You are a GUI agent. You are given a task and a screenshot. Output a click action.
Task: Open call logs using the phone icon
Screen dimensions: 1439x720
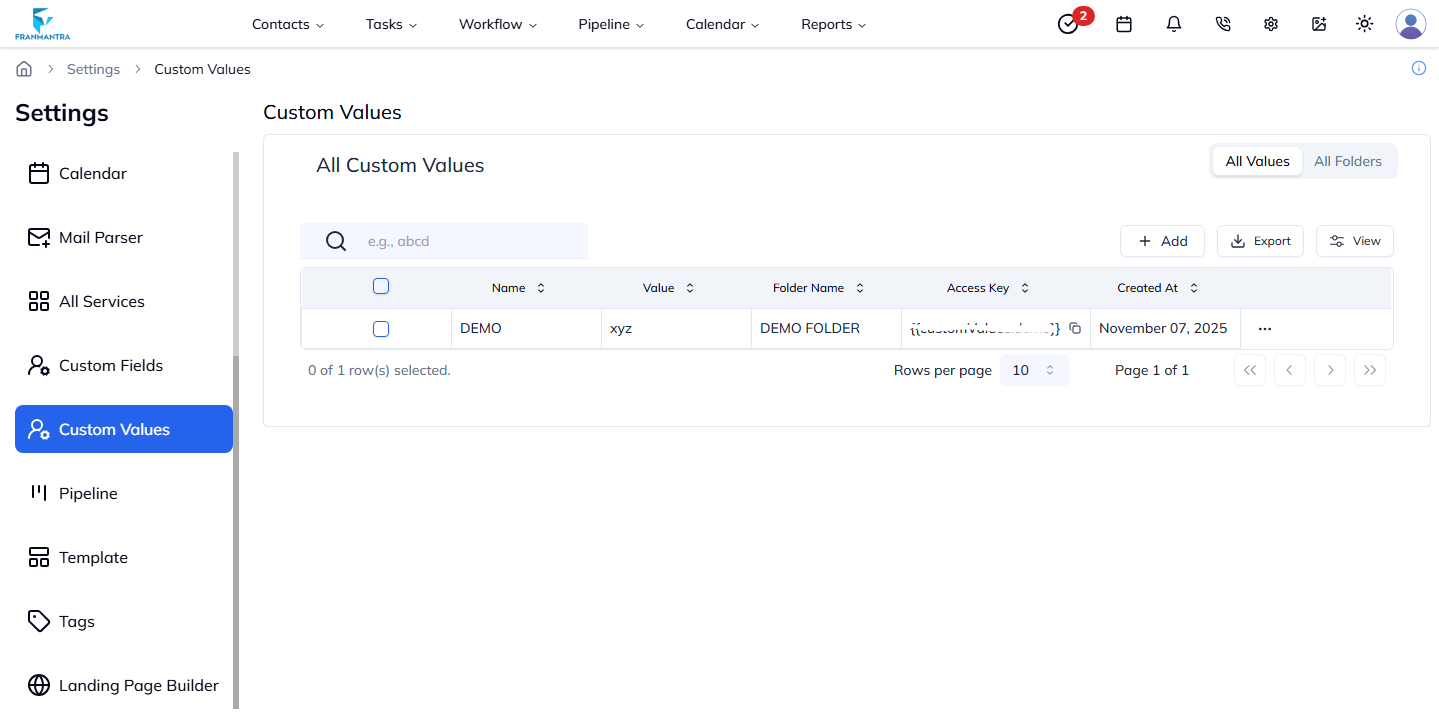(x=1222, y=23)
